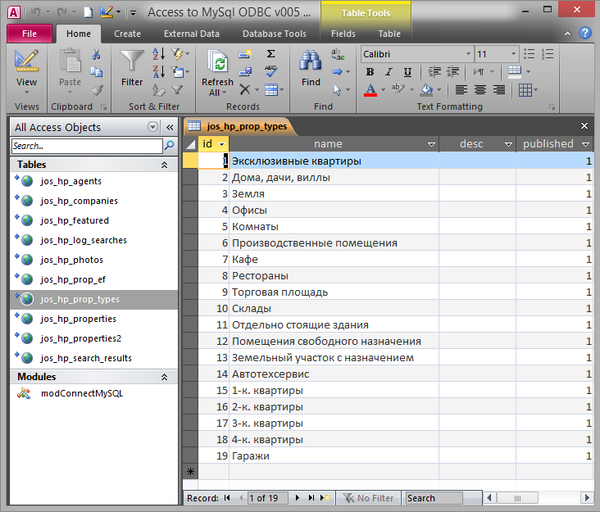Click the bullets list icon
Viewport: 600px width, 512px height.
(x=529, y=54)
